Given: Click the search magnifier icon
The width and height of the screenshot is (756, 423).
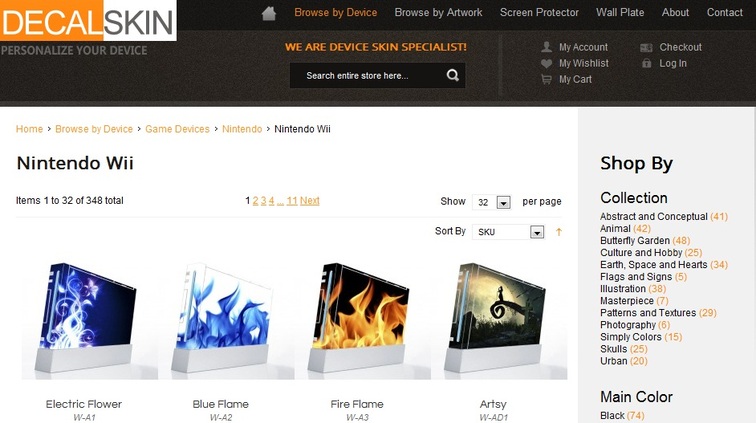Looking at the screenshot, I should (x=452, y=75).
